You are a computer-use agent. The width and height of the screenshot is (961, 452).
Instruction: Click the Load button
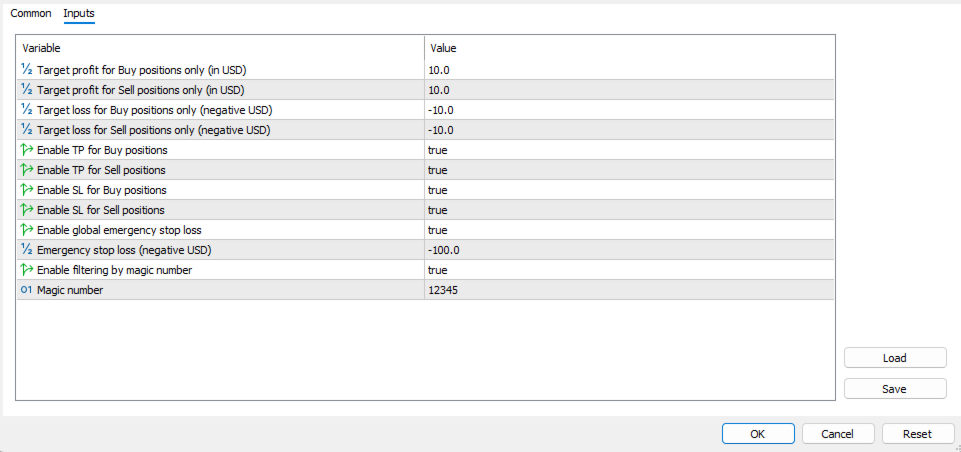(894, 358)
